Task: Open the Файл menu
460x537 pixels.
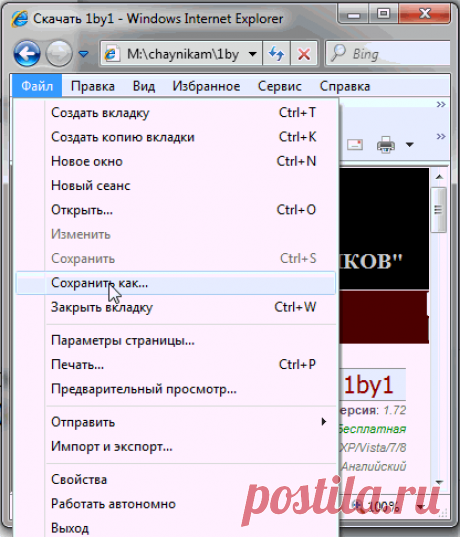Action: pos(37,86)
